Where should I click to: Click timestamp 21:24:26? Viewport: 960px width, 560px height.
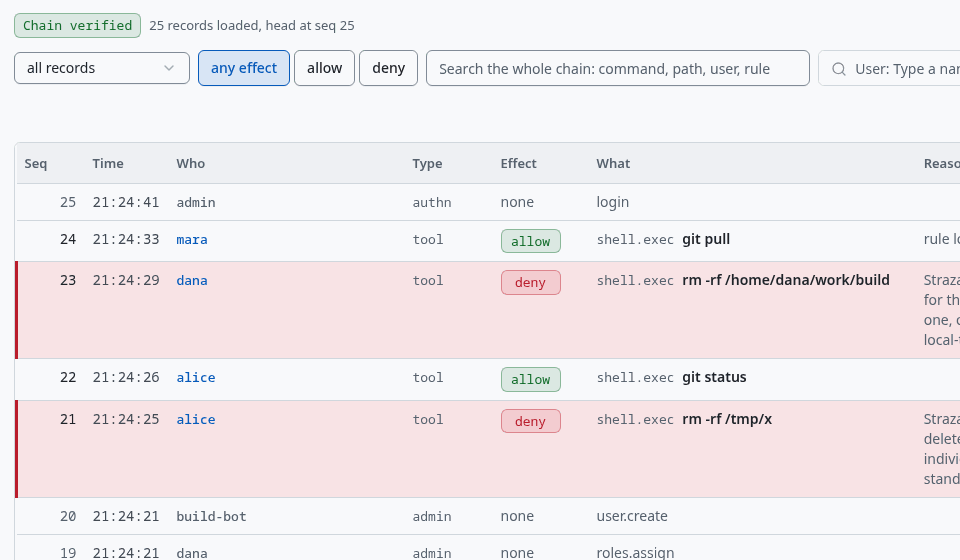click(x=126, y=378)
